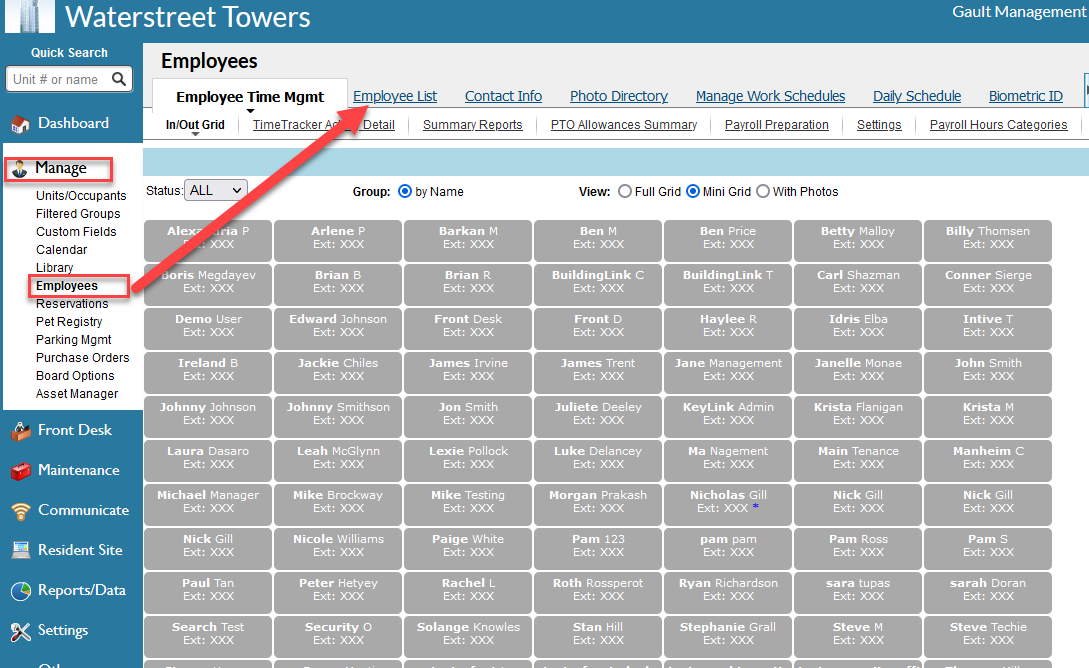
Task: Click the Dashboard house icon
Action: pos(20,124)
